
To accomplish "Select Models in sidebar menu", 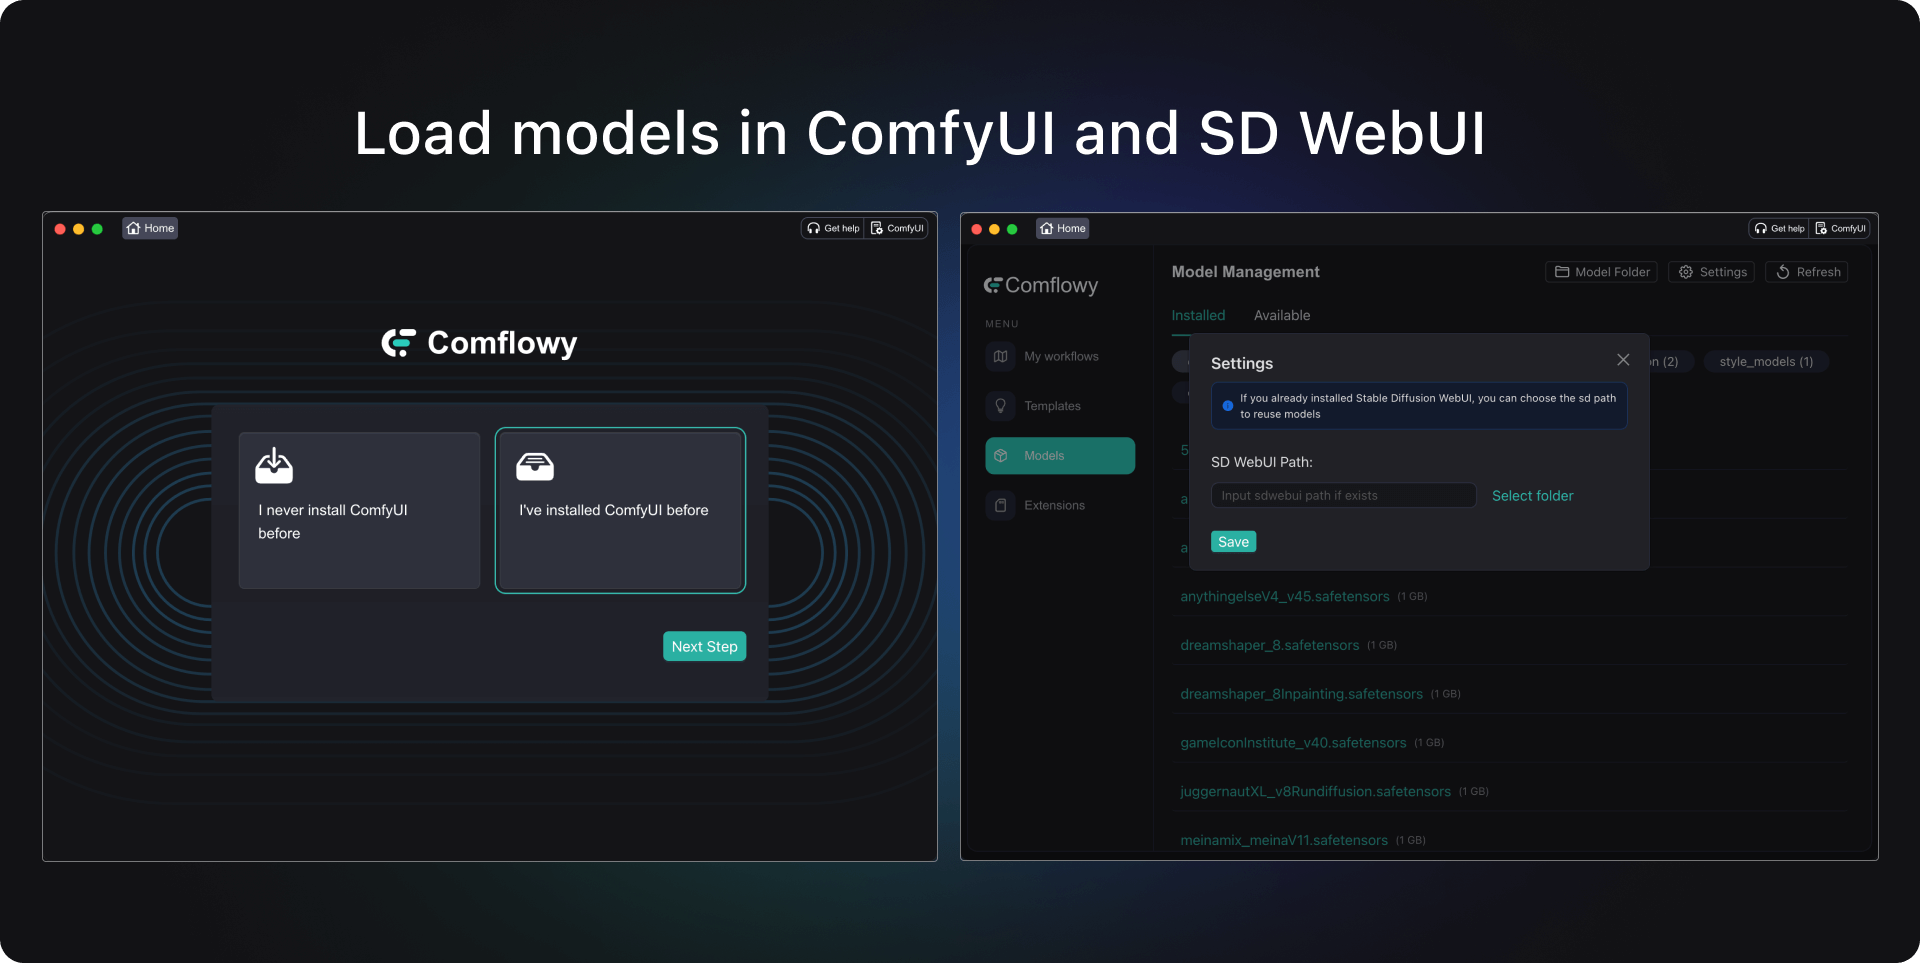I will coord(1060,456).
